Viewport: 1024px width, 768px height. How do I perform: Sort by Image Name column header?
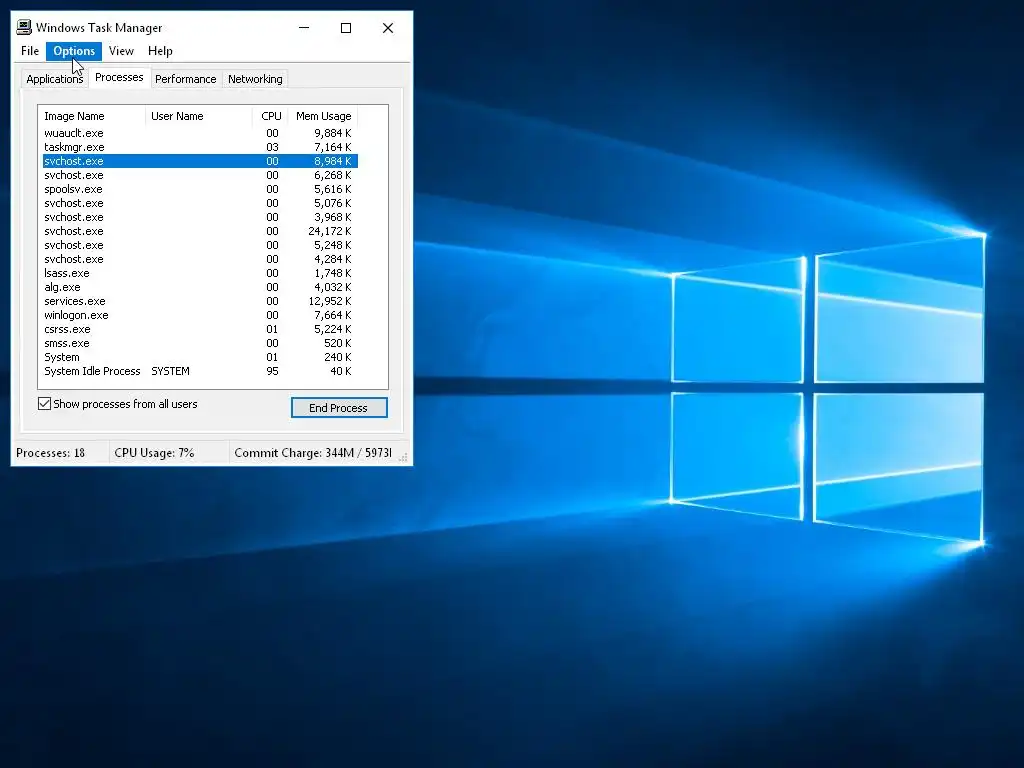tap(91, 116)
